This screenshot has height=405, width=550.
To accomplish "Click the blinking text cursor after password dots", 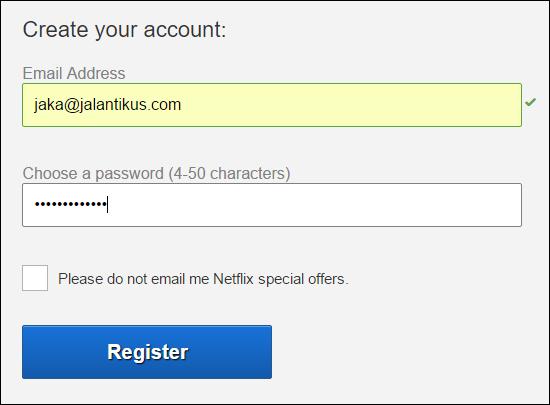I will (x=107, y=204).
